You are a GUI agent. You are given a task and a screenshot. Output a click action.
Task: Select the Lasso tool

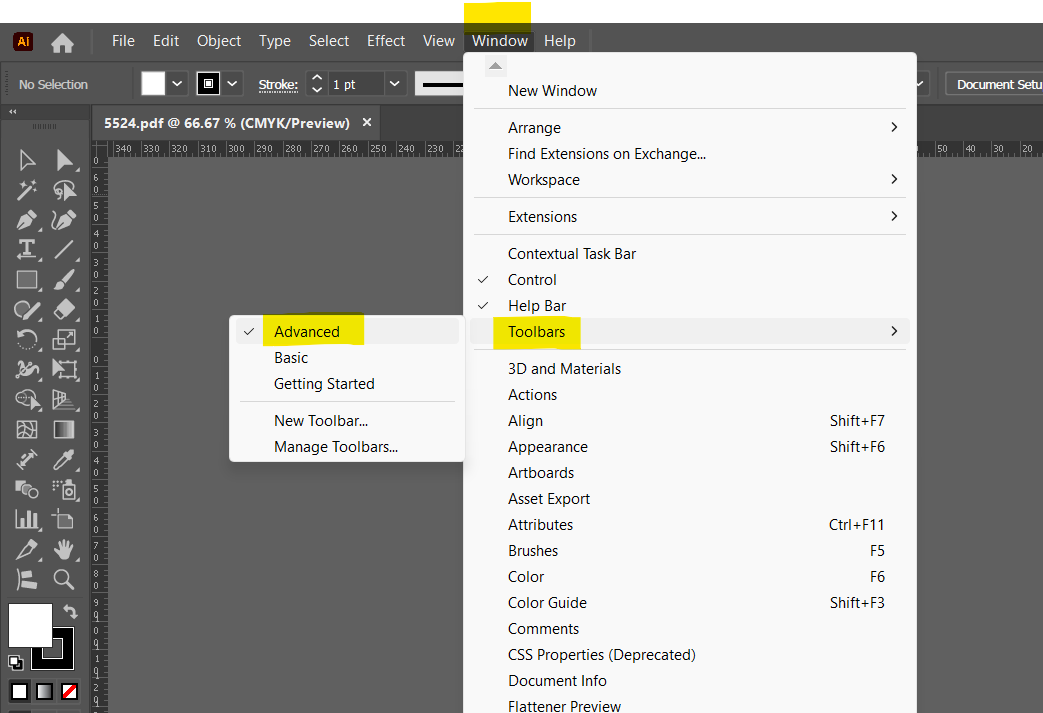click(x=65, y=190)
